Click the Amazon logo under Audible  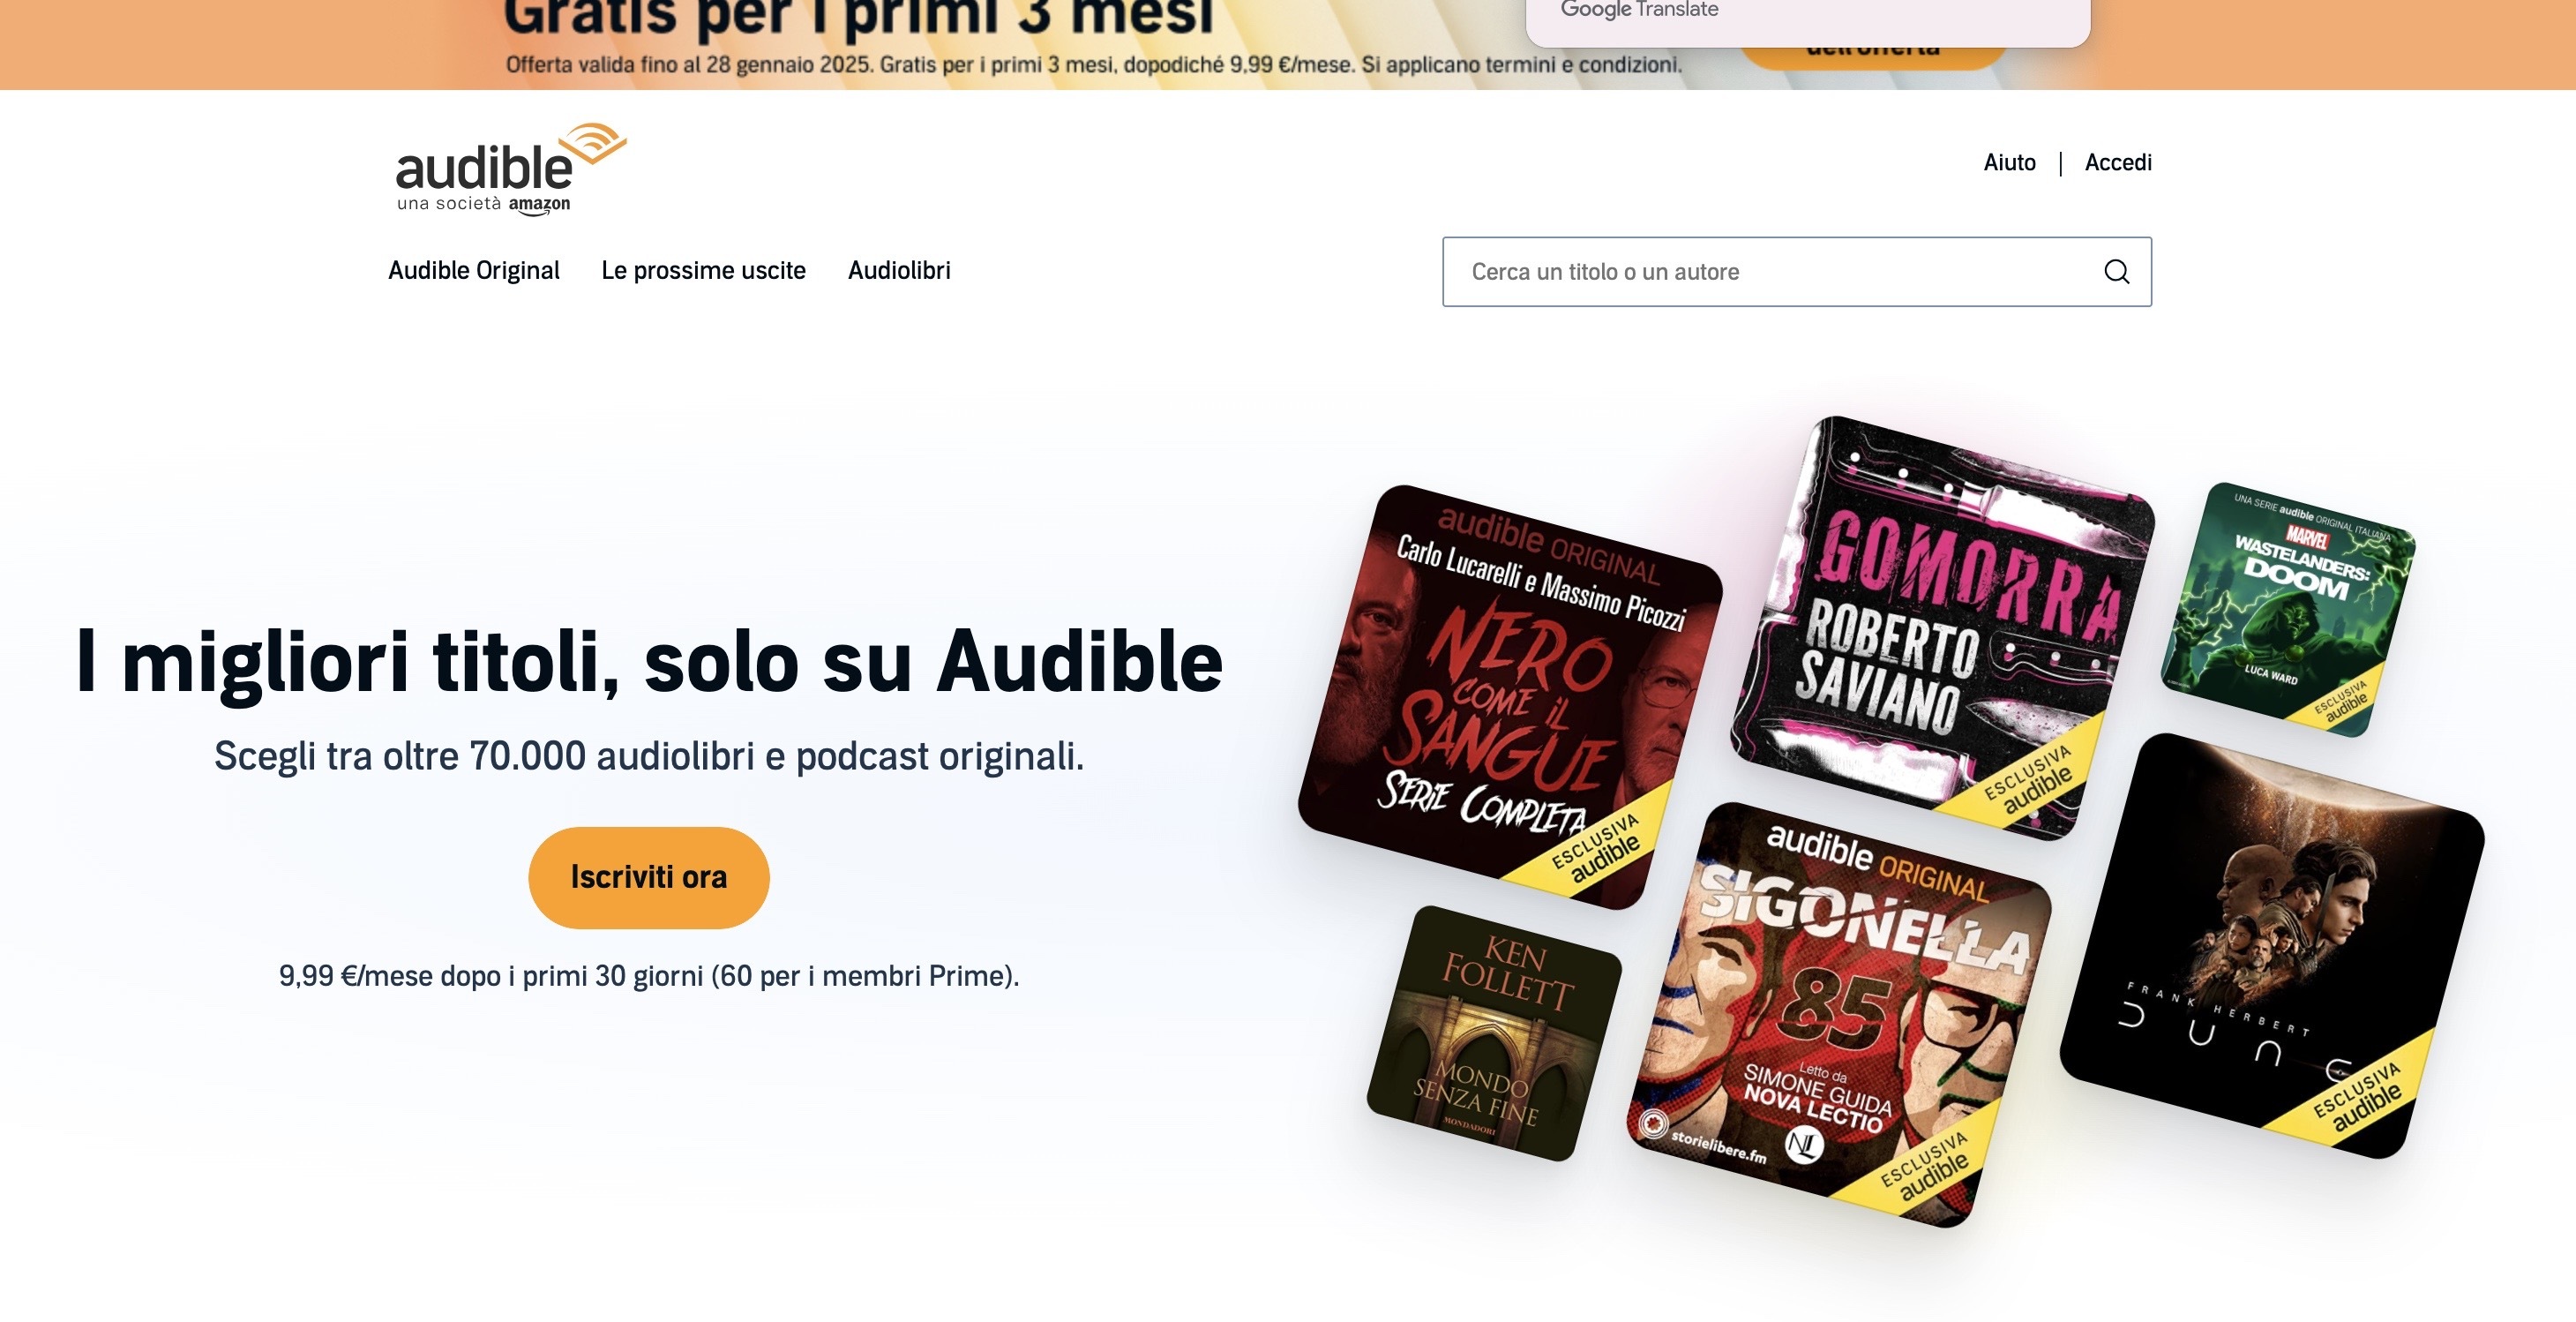(x=539, y=205)
